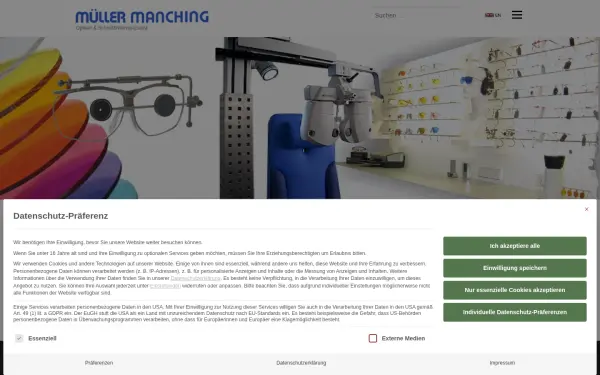Click the hero banner image of the optician room
The width and height of the screenshot is (600, 375).
pyautogui.click(x=300, y=118)
